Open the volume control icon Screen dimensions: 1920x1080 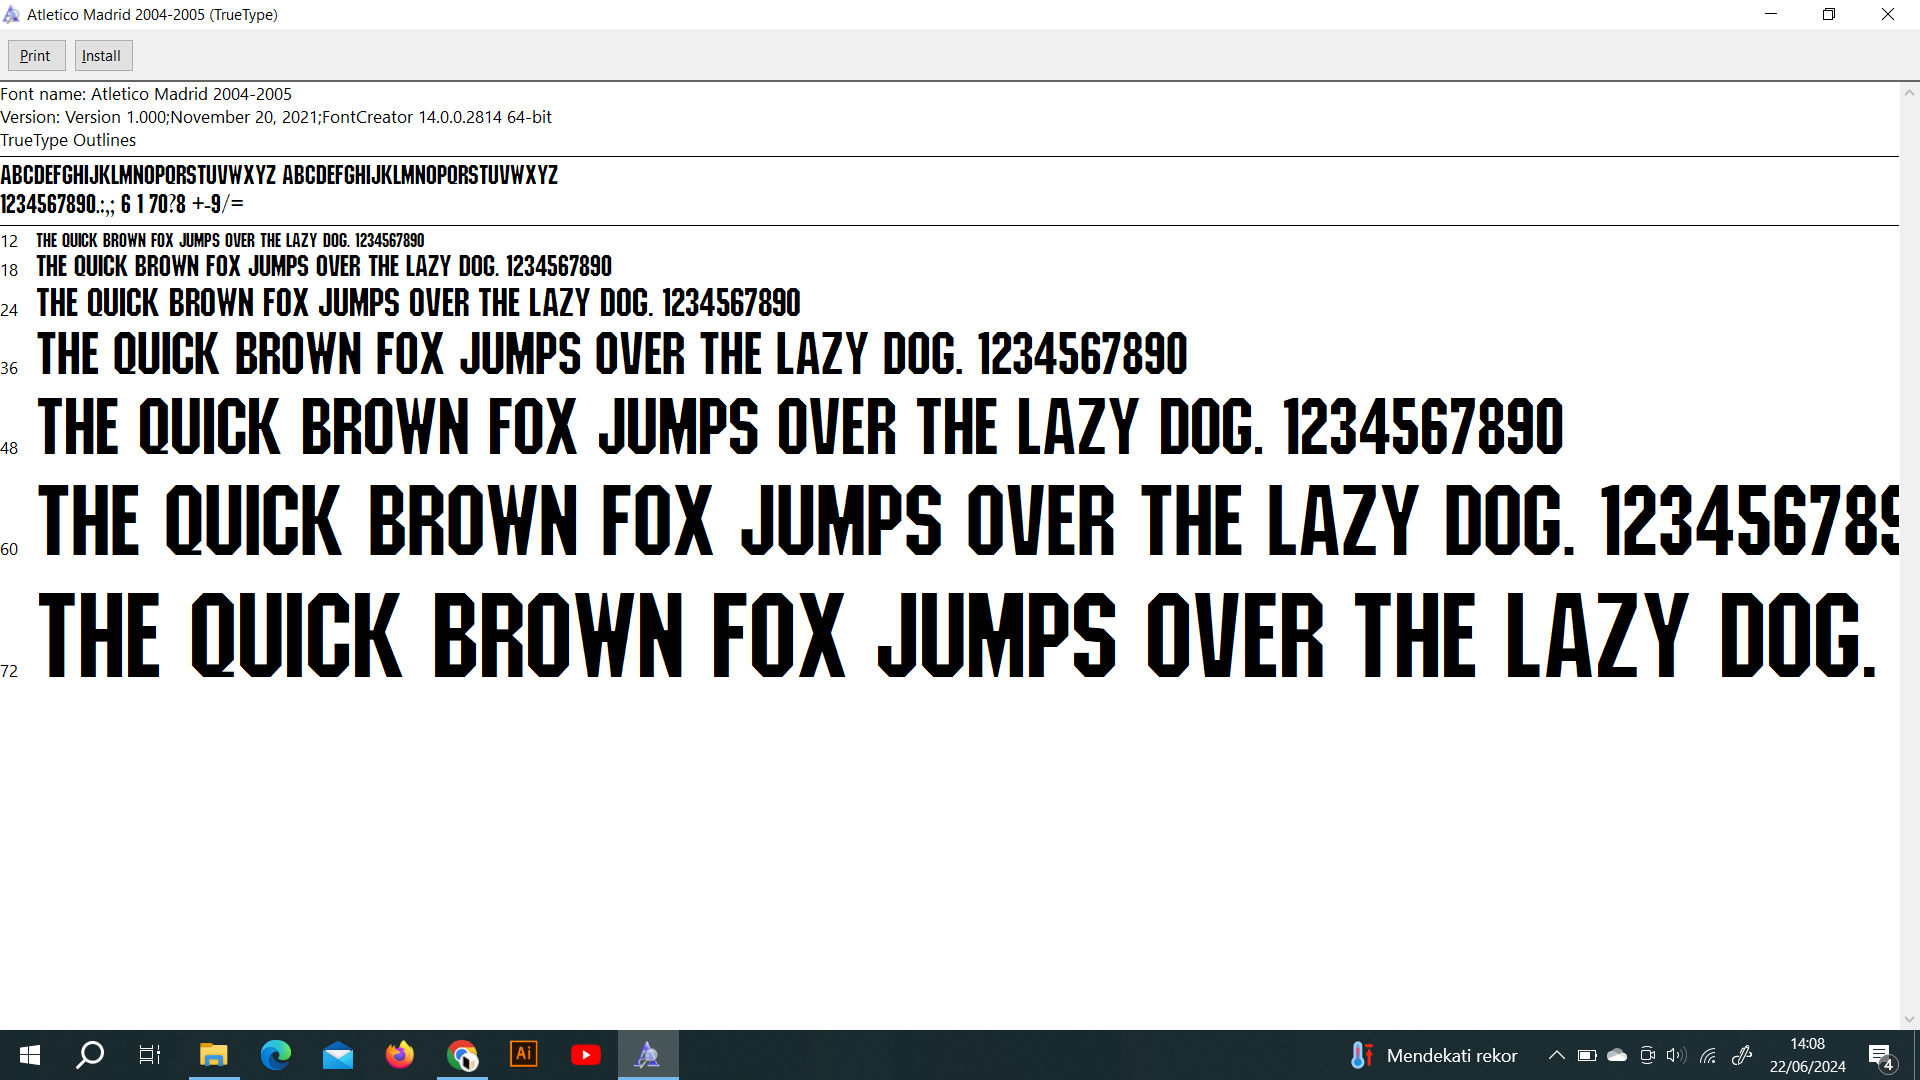click(x=1676, y=1055)
